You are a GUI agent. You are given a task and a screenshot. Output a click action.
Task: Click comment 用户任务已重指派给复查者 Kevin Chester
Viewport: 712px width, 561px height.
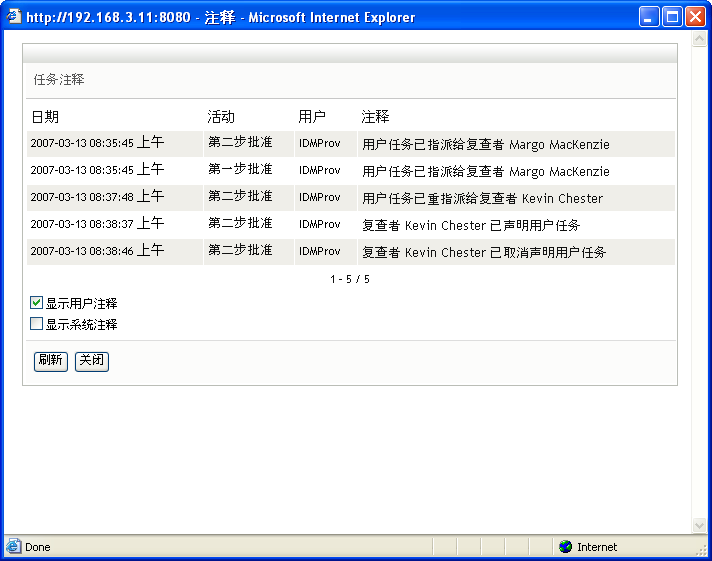[x=483, y=199]
